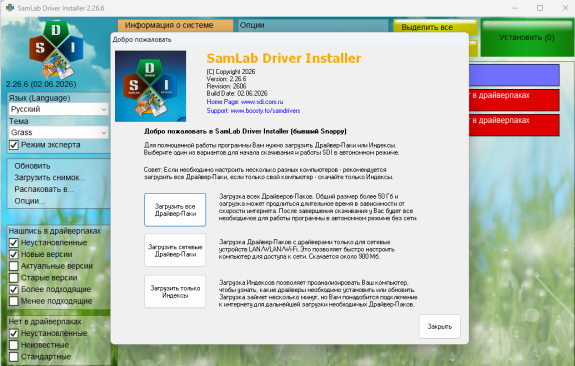Click the Закрыть button in the welcome dialog
575x366 pixels.
[440, 326]
